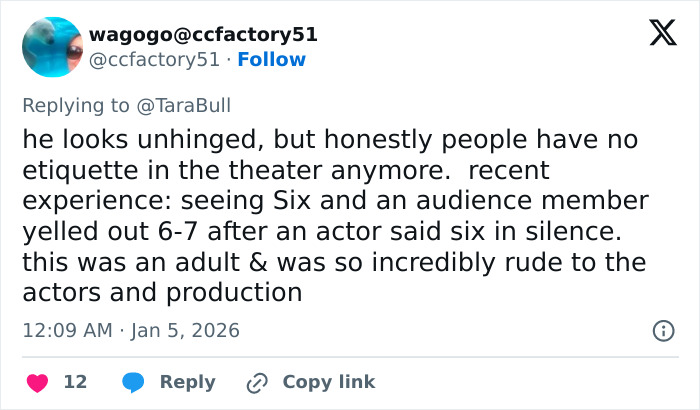Follow the ccfactory51 account
The height and width of the screenshot is (410, 700).
(x=271, y=60)
